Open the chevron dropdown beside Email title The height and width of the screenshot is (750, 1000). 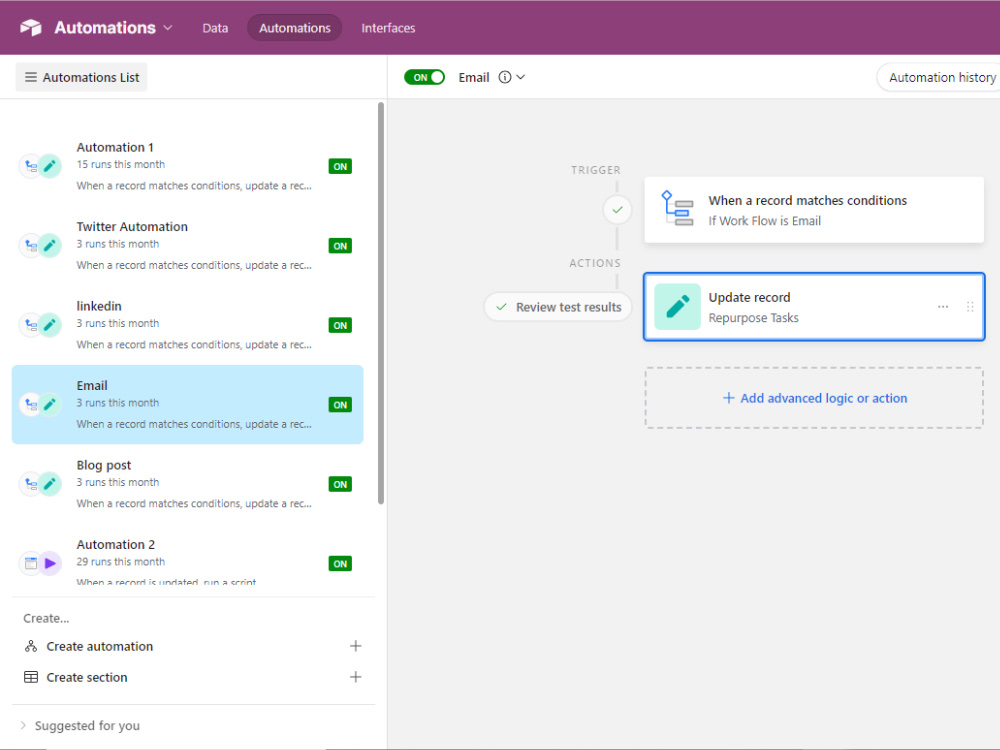[520, 77]
